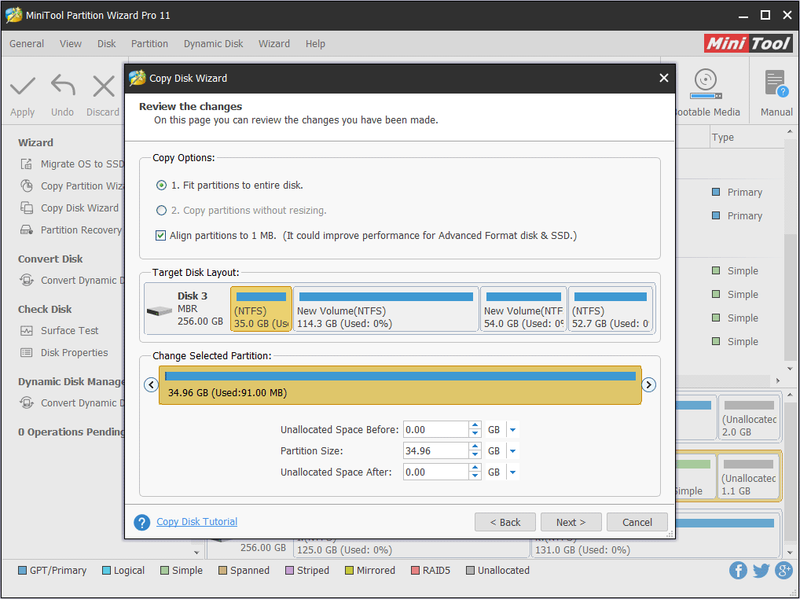Image resolution: width=800 pixels, height=599 pixels.
Task: Select Fit partitions to entire disk
Action: tap(161, 185)
